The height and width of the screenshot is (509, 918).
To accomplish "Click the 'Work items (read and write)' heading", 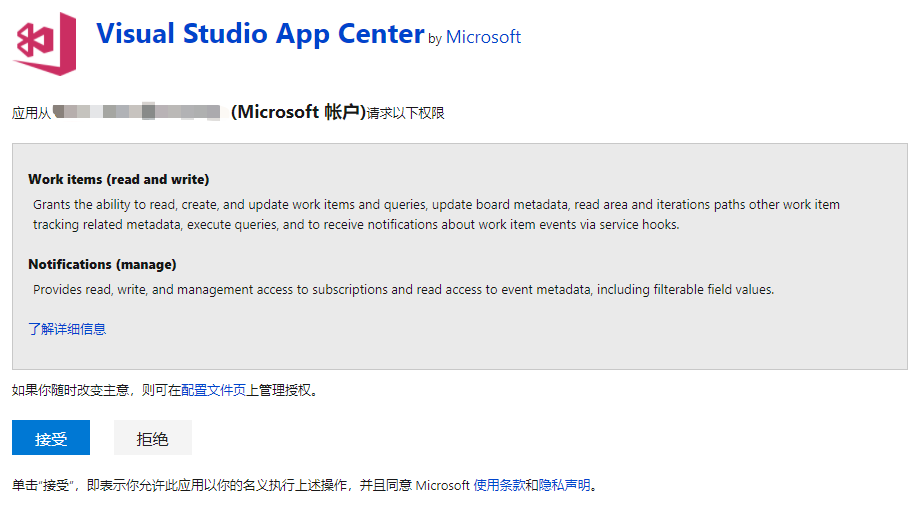I will click(118, 179).
